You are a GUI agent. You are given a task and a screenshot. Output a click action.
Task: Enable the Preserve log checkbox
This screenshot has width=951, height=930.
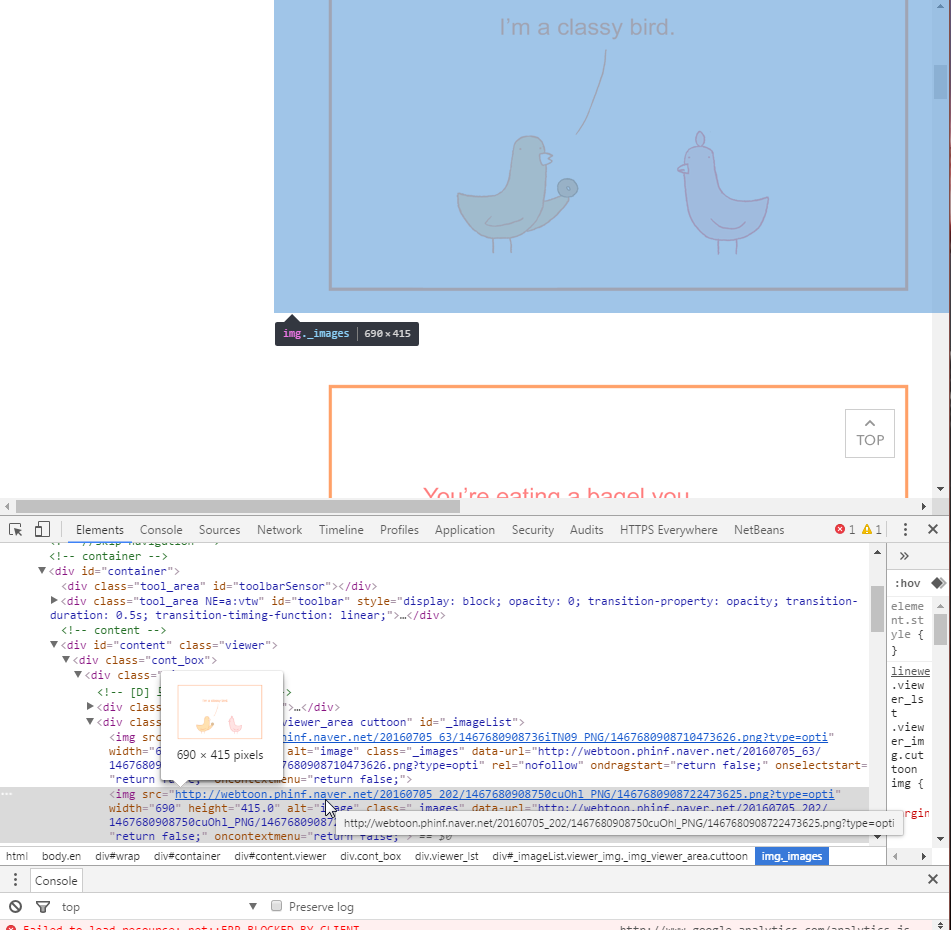click(x=277, y=906)
